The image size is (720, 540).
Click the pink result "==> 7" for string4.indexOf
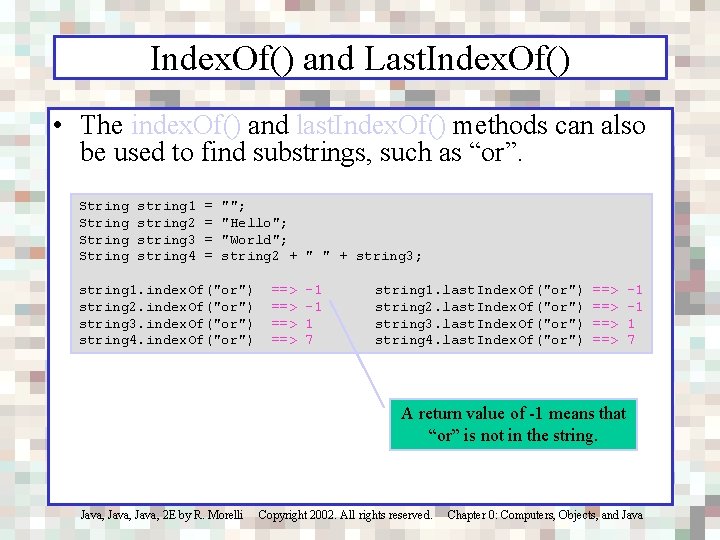tap(292, 340)
